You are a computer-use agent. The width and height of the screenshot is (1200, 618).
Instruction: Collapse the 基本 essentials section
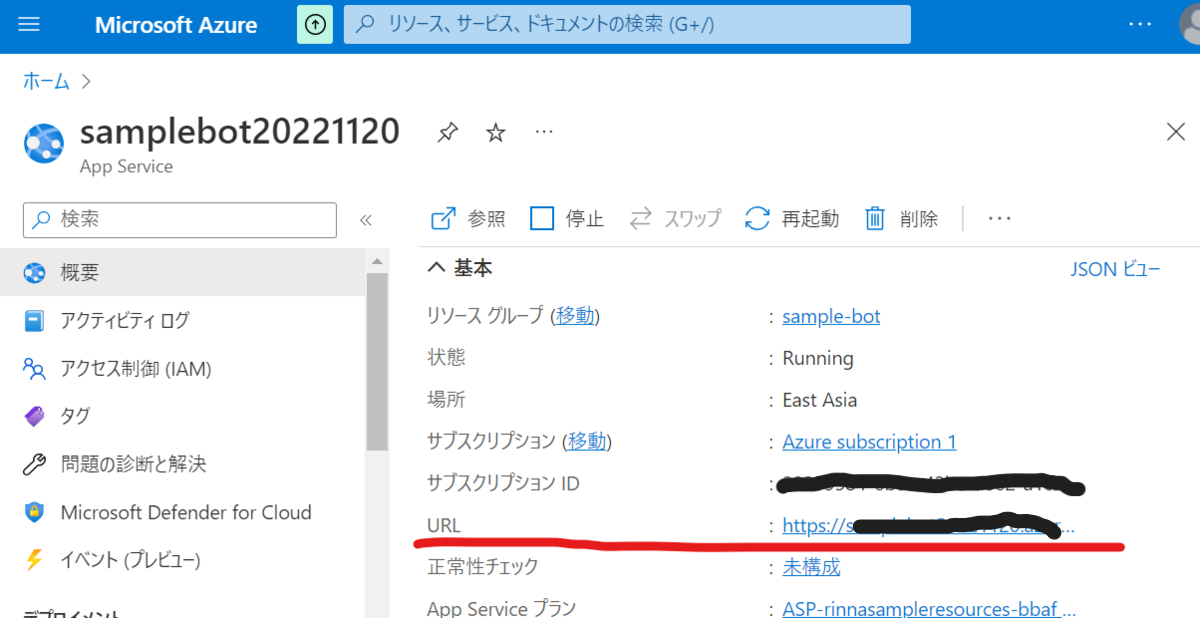tap(460, 268)
